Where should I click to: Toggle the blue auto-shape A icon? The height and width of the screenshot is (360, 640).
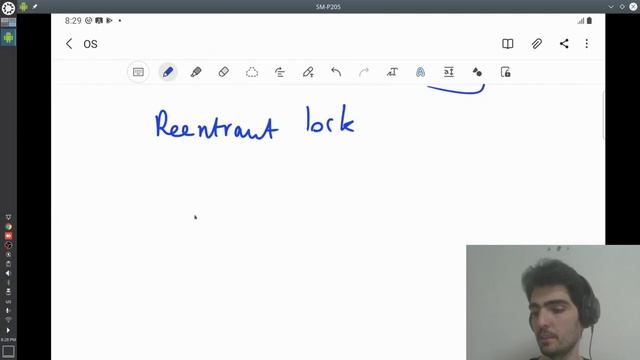[x=420, y=72]
